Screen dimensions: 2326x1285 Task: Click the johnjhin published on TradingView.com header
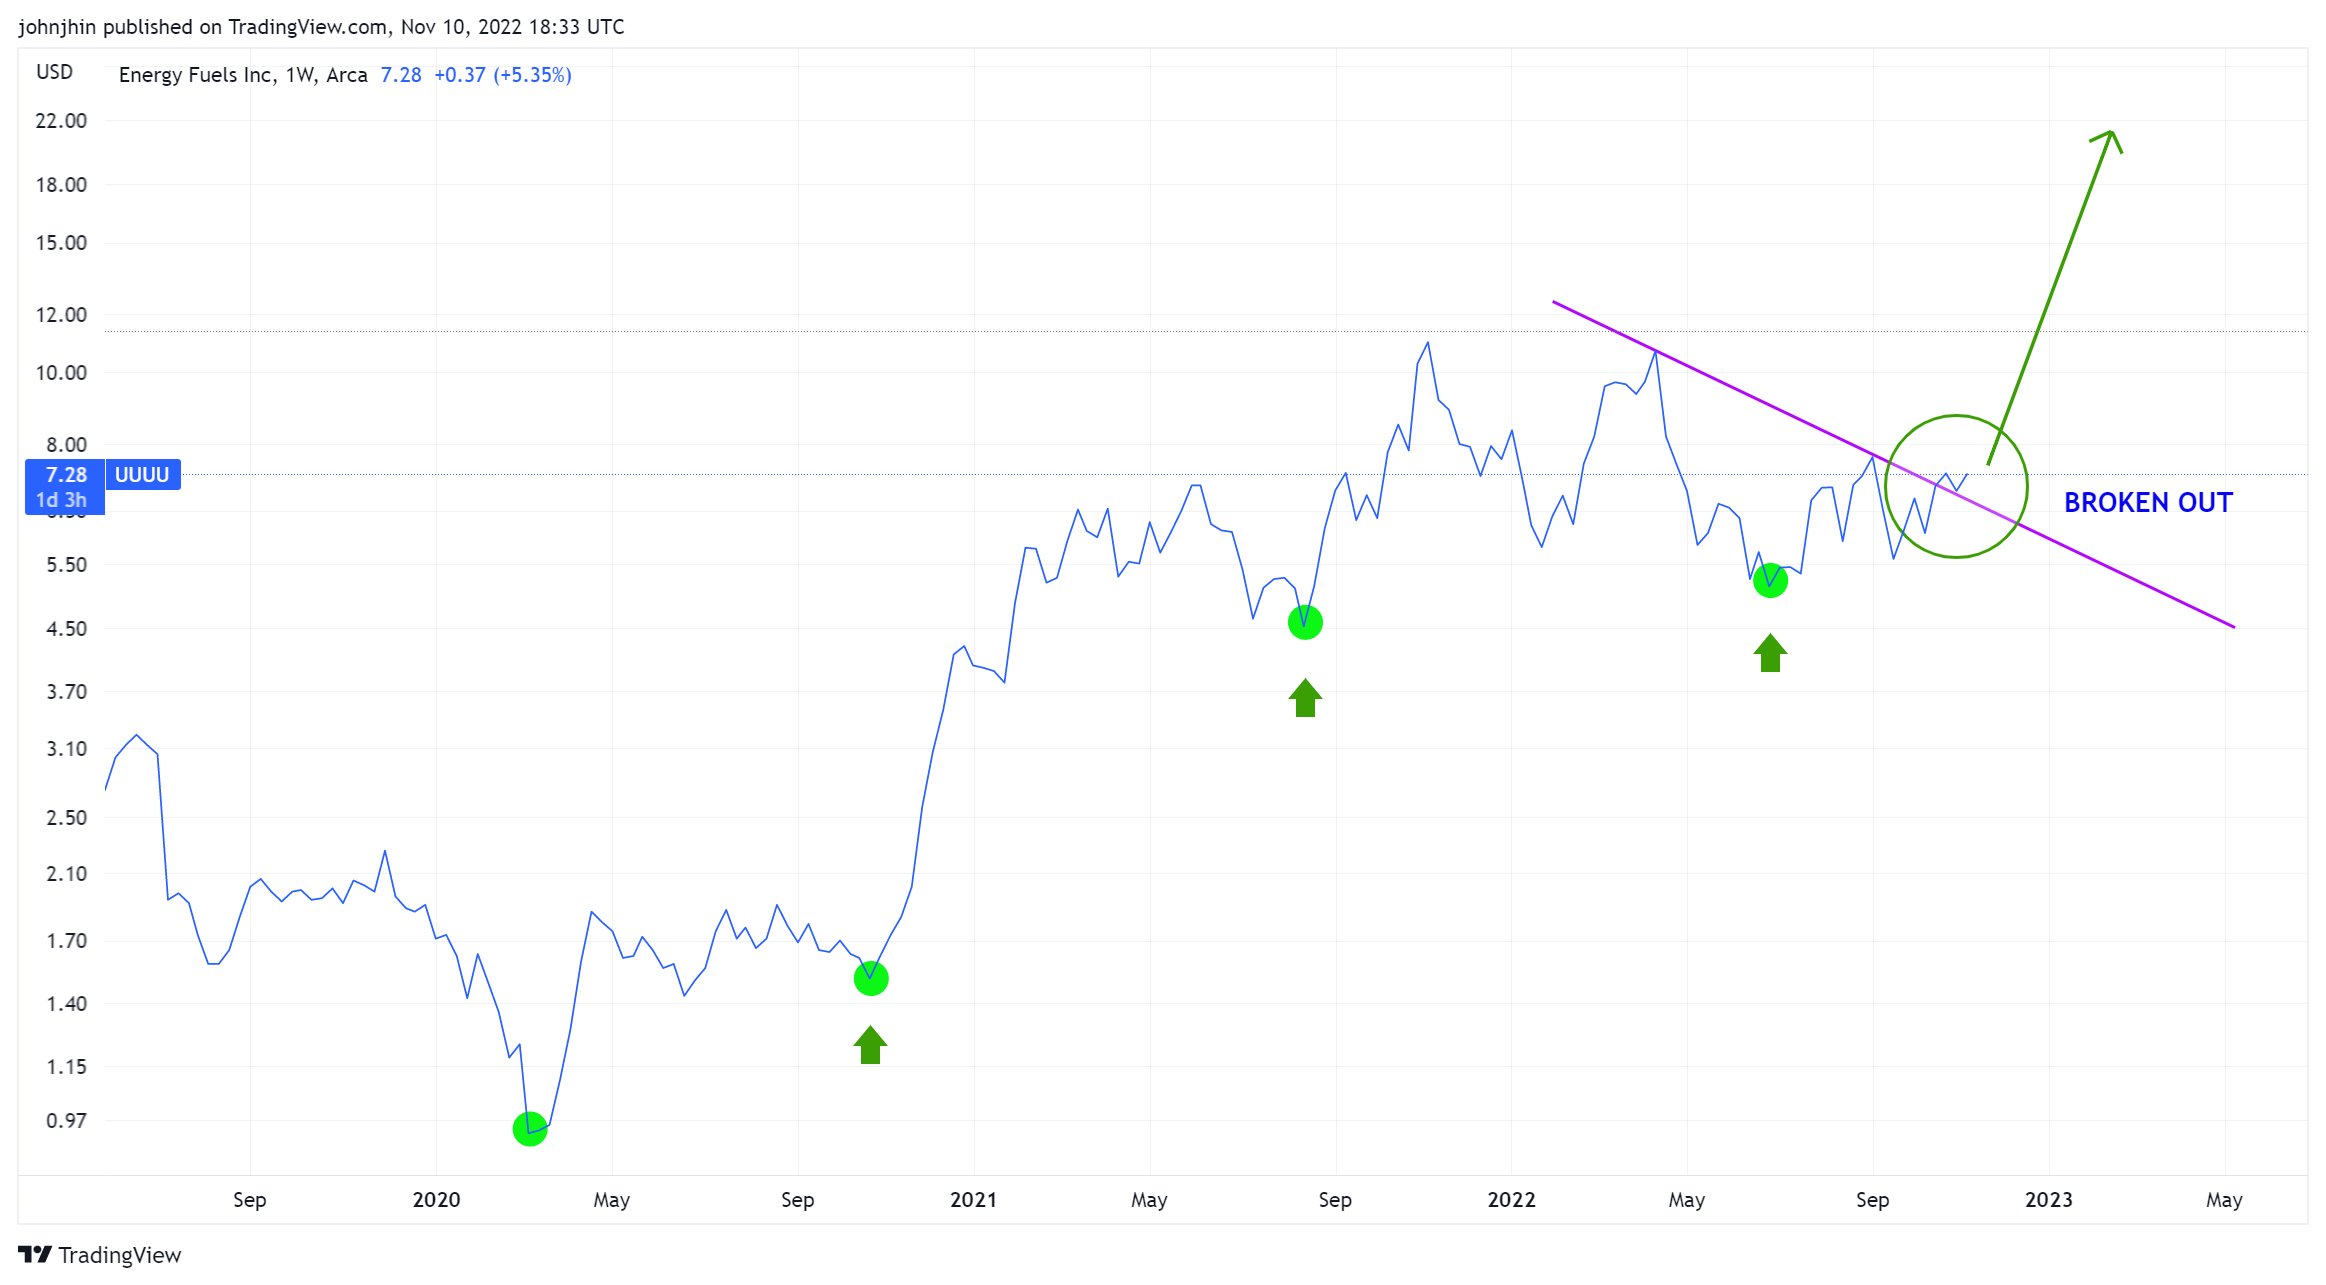click(321, 27)
